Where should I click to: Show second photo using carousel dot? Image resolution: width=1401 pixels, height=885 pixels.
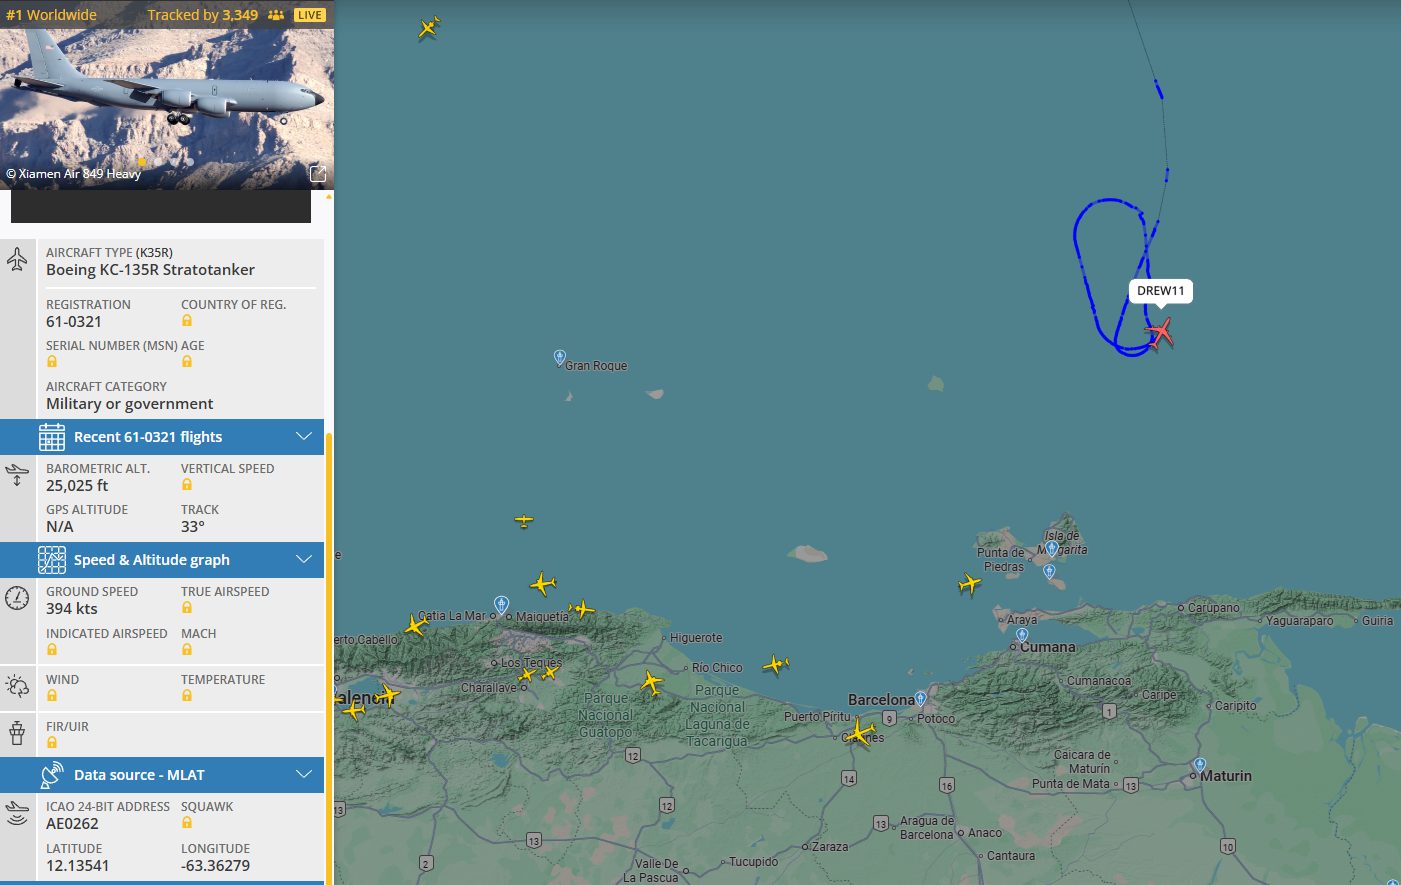coord(158,162)
